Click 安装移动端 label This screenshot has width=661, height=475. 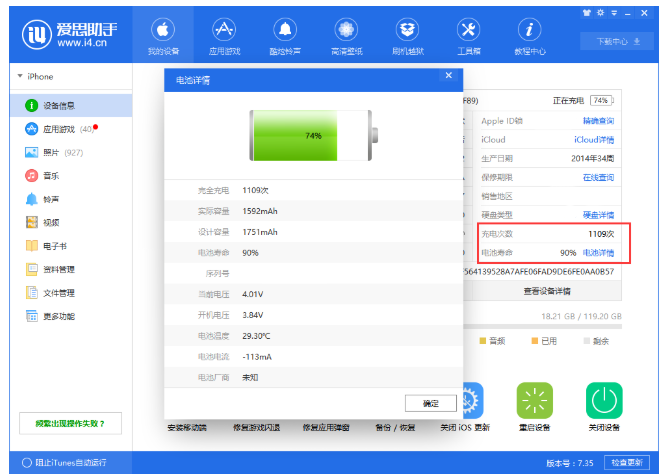pyautogui.click(x=187, y=428)
